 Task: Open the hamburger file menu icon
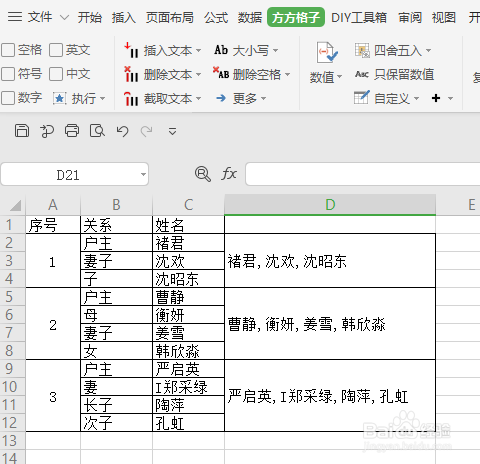[15, 16]
